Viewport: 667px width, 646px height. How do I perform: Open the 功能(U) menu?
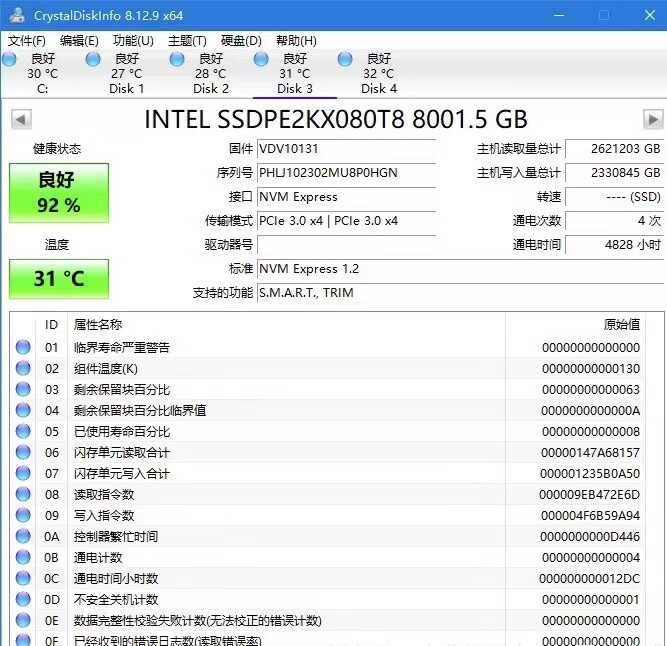(x=133, y=41)
